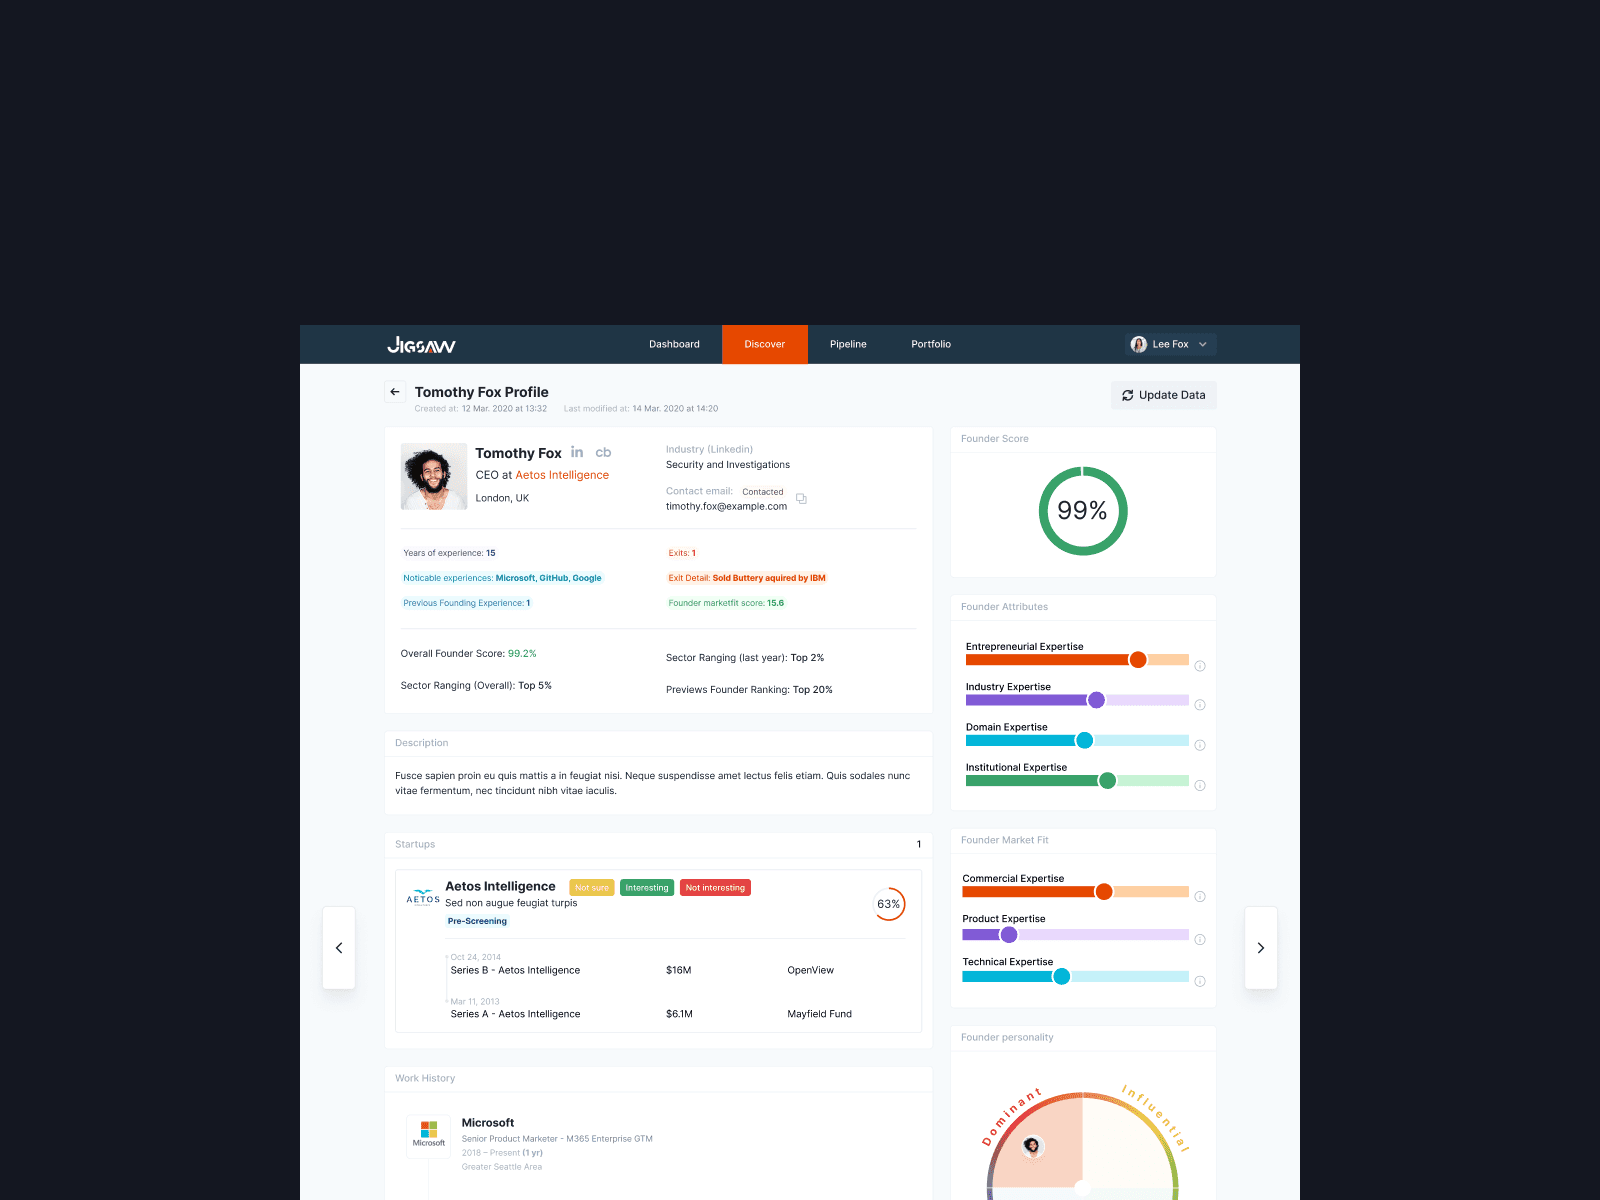Go back with the arrow beside Tomothy Fox Profile
Screen dimensions: 1600x1200
coord(395,392)
